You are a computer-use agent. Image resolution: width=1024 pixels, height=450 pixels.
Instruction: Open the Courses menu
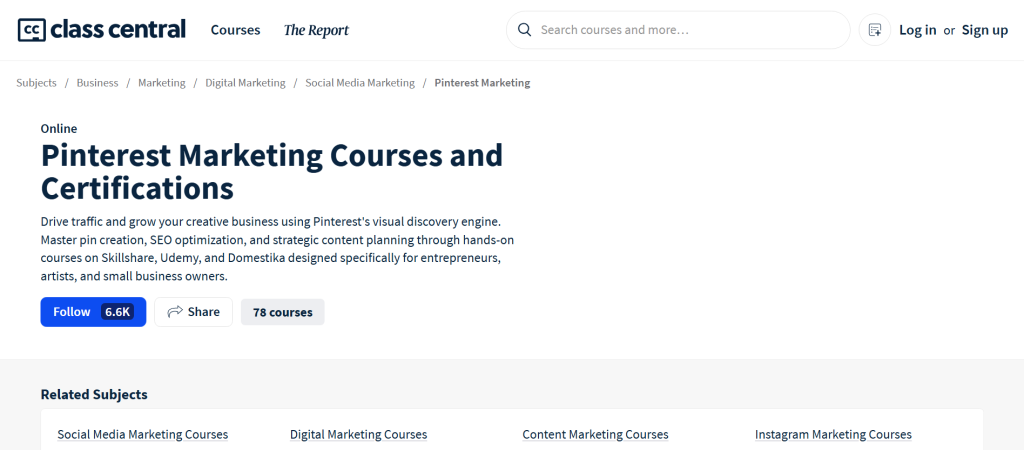pyautogui.click(x=235, y=30)
